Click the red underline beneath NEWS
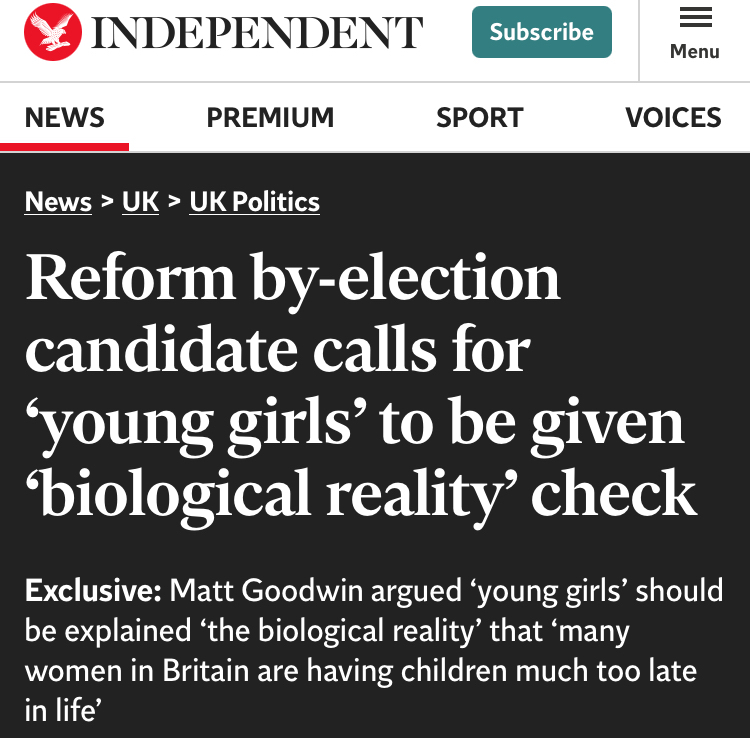The width and height of the screenshot is (750, 738). pyautogui.click(x=64, y=147)
